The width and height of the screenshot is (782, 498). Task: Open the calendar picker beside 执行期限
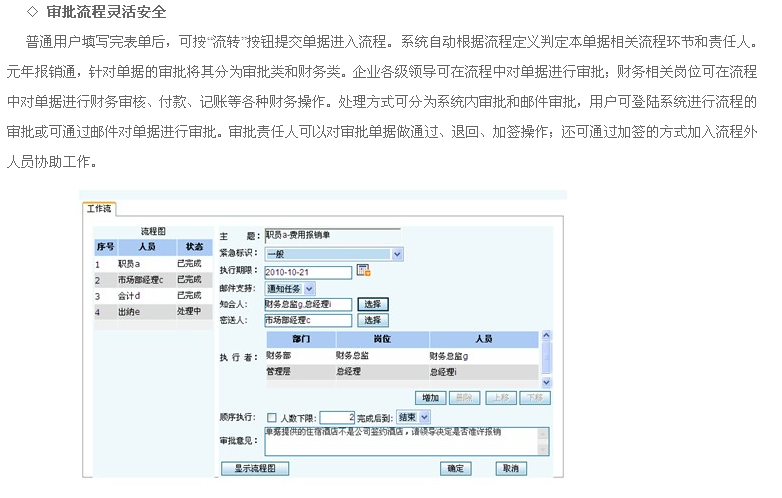pos(363,271)
